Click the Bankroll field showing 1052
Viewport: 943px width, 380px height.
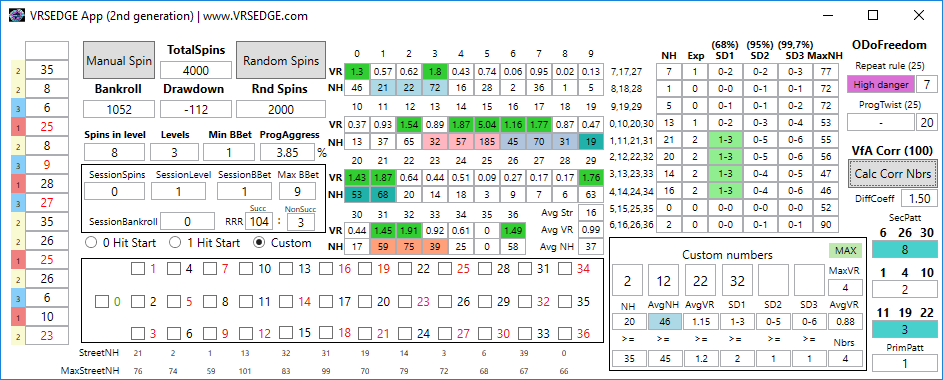tap(118, 109)
